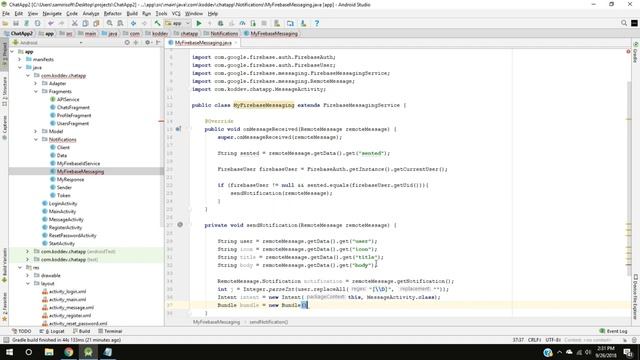640x360 pixels.
Task: Open the VCS menu
Action: [176, 13]
